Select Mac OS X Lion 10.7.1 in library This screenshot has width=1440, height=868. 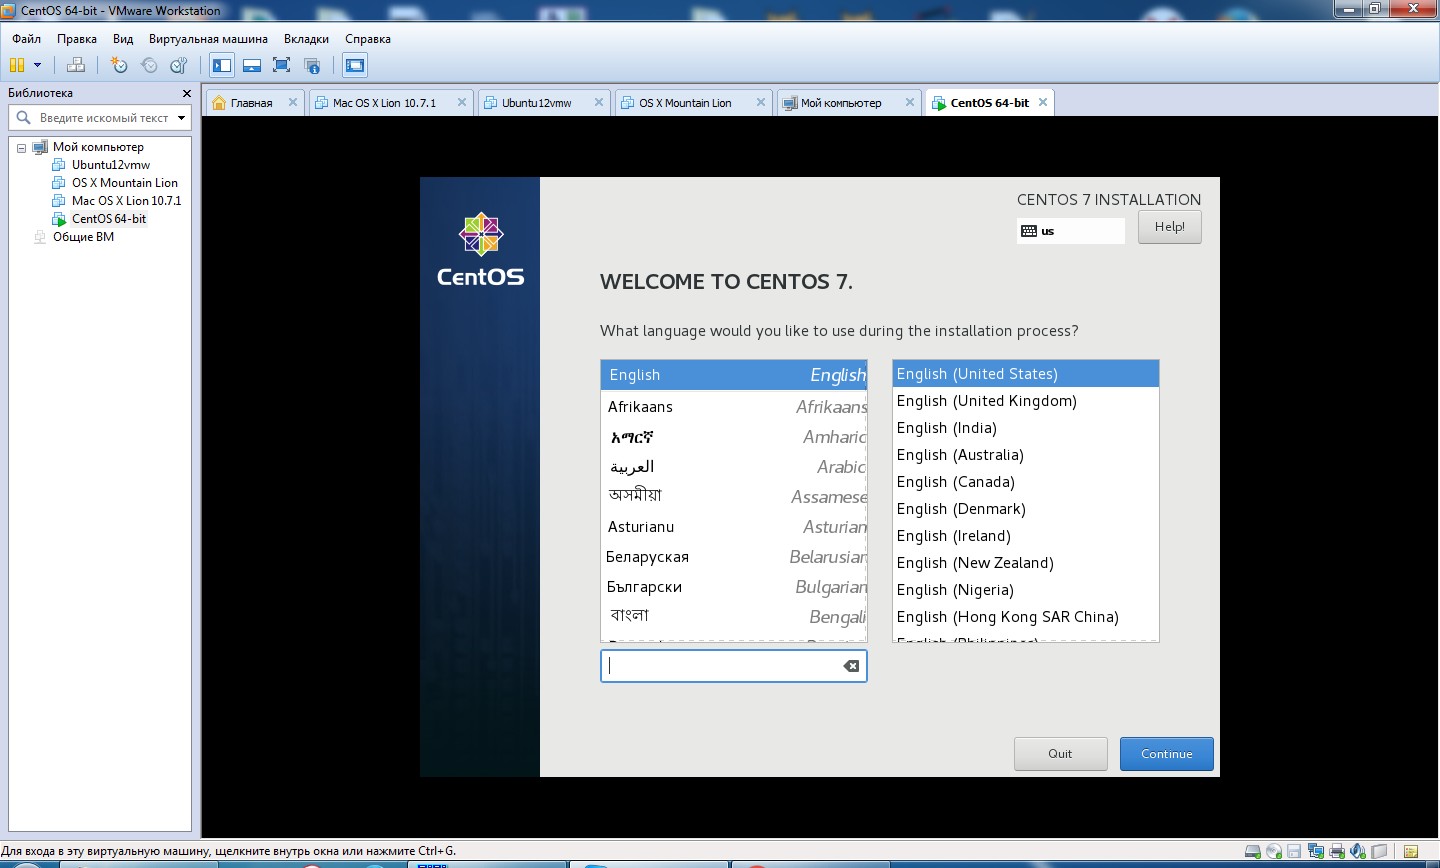(x=126, y=201)
